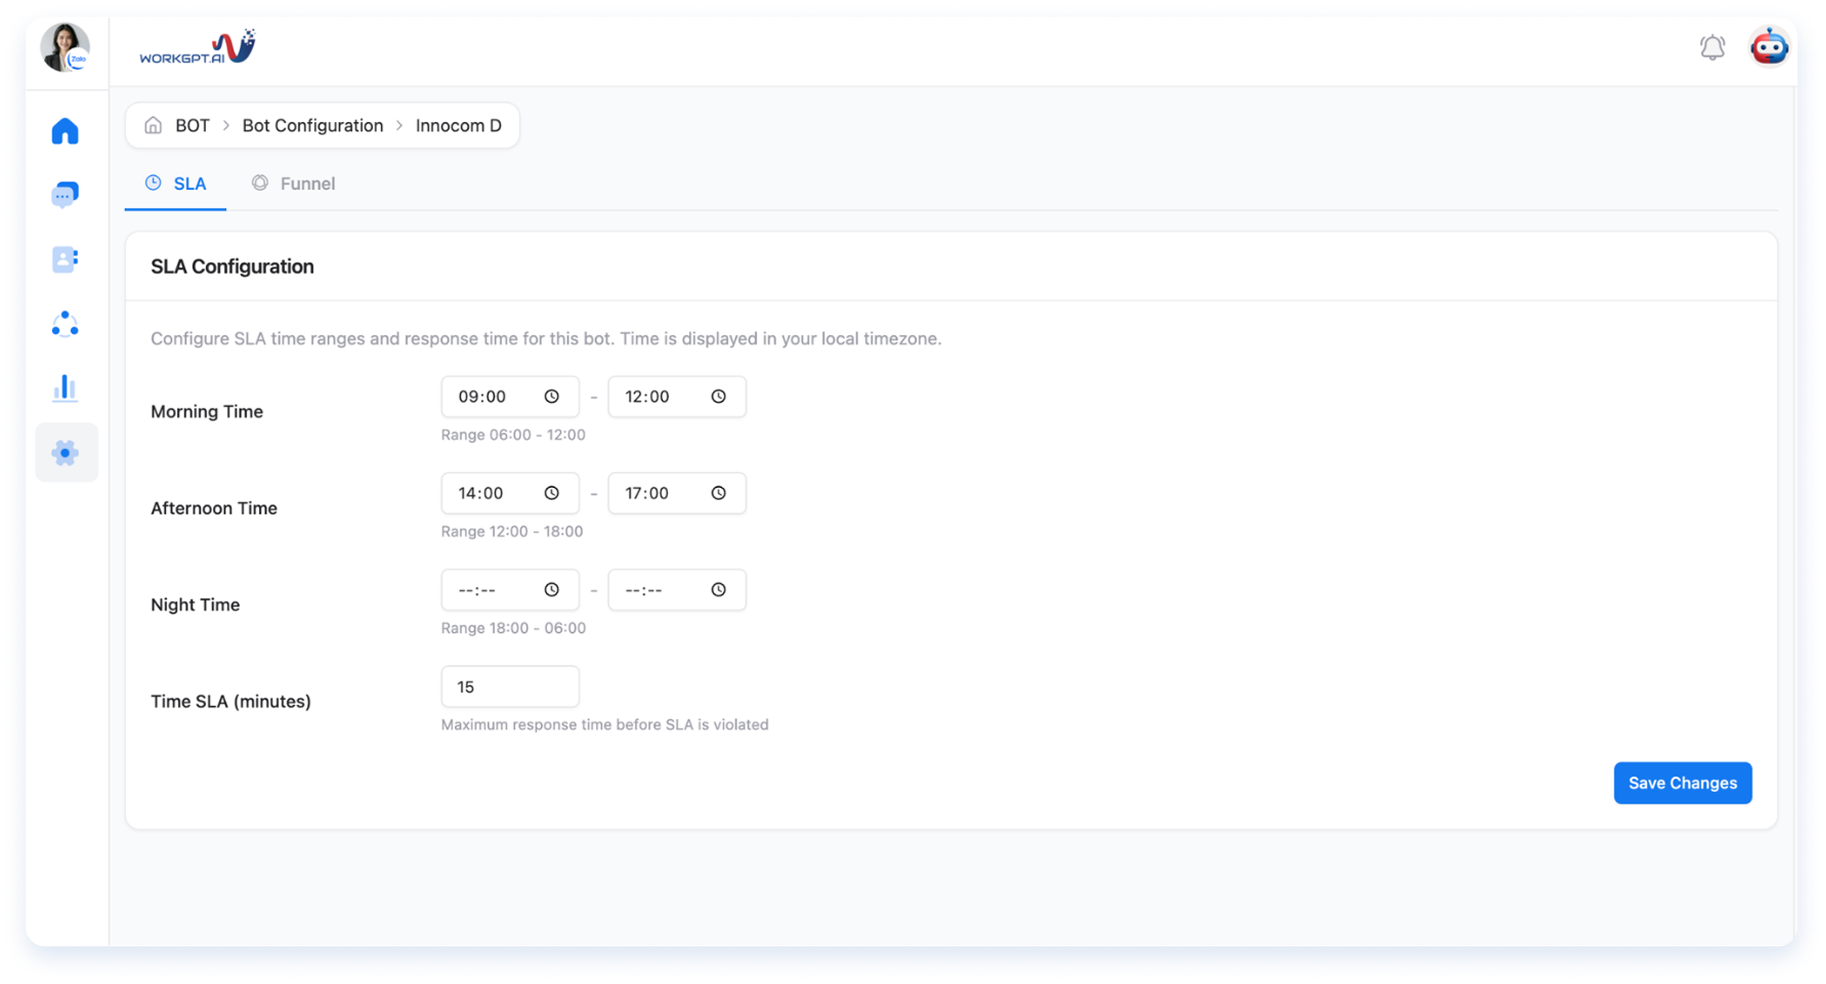1826x984 pixels.
Task: Go to Bot Configuration breadcrumb
Action: coord(313,125)
